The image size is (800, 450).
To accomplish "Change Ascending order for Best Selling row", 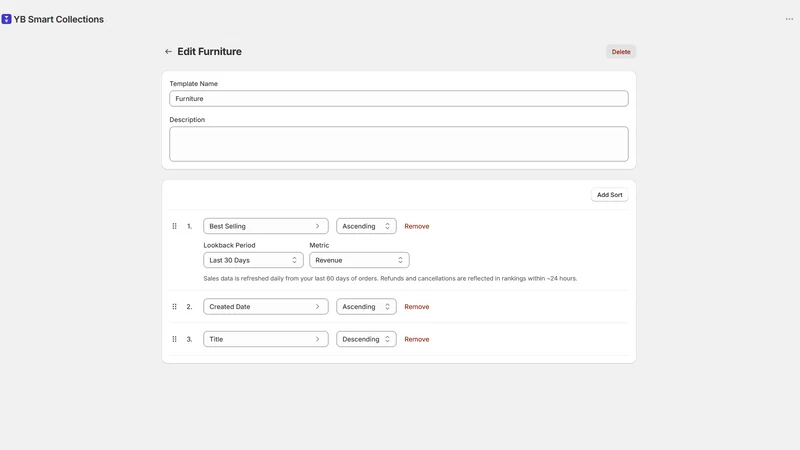I will (366, 226).
